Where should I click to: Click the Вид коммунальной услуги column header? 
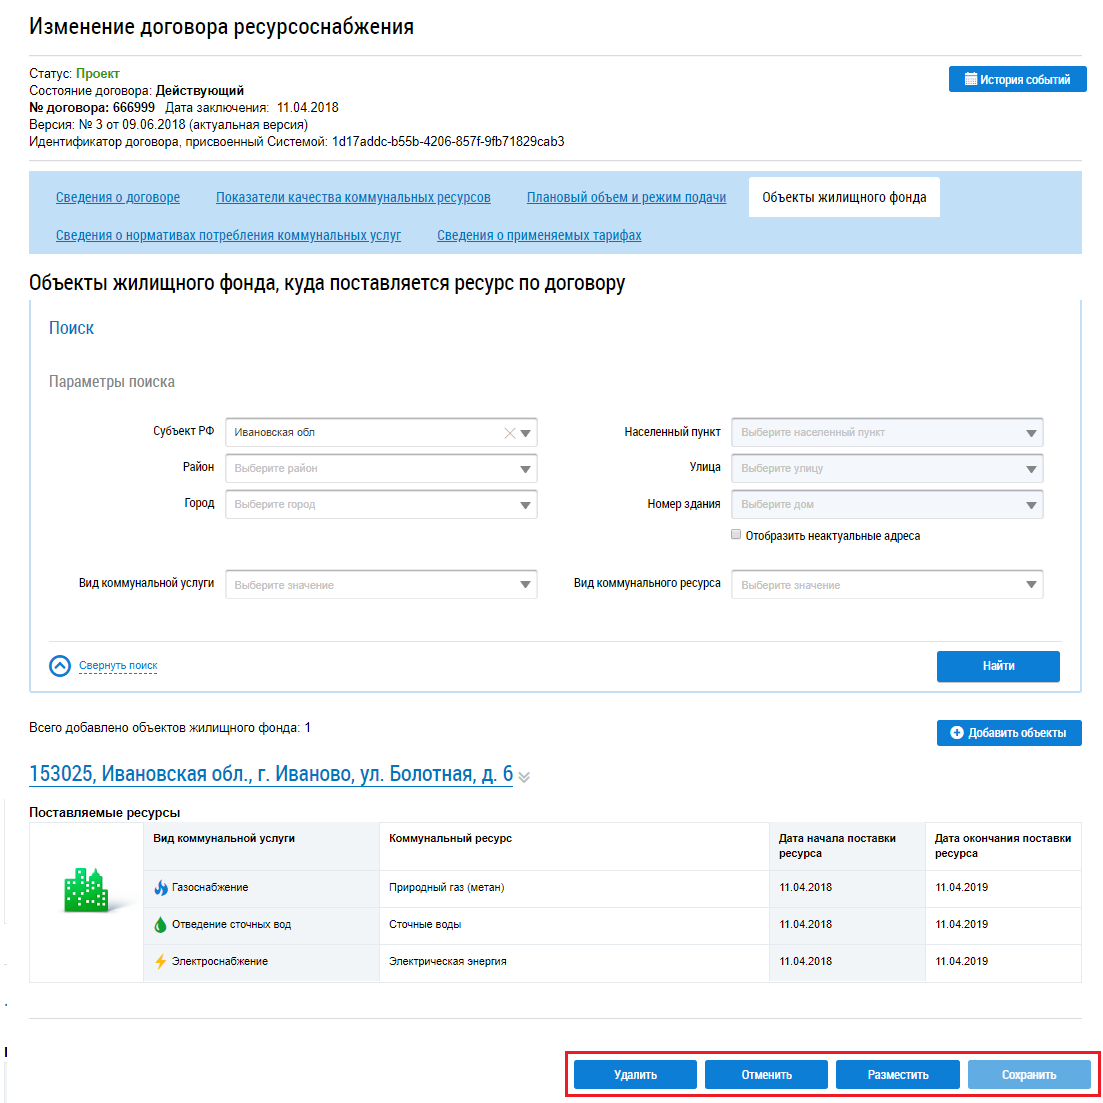pyautogui.click(x=261, y=846)
